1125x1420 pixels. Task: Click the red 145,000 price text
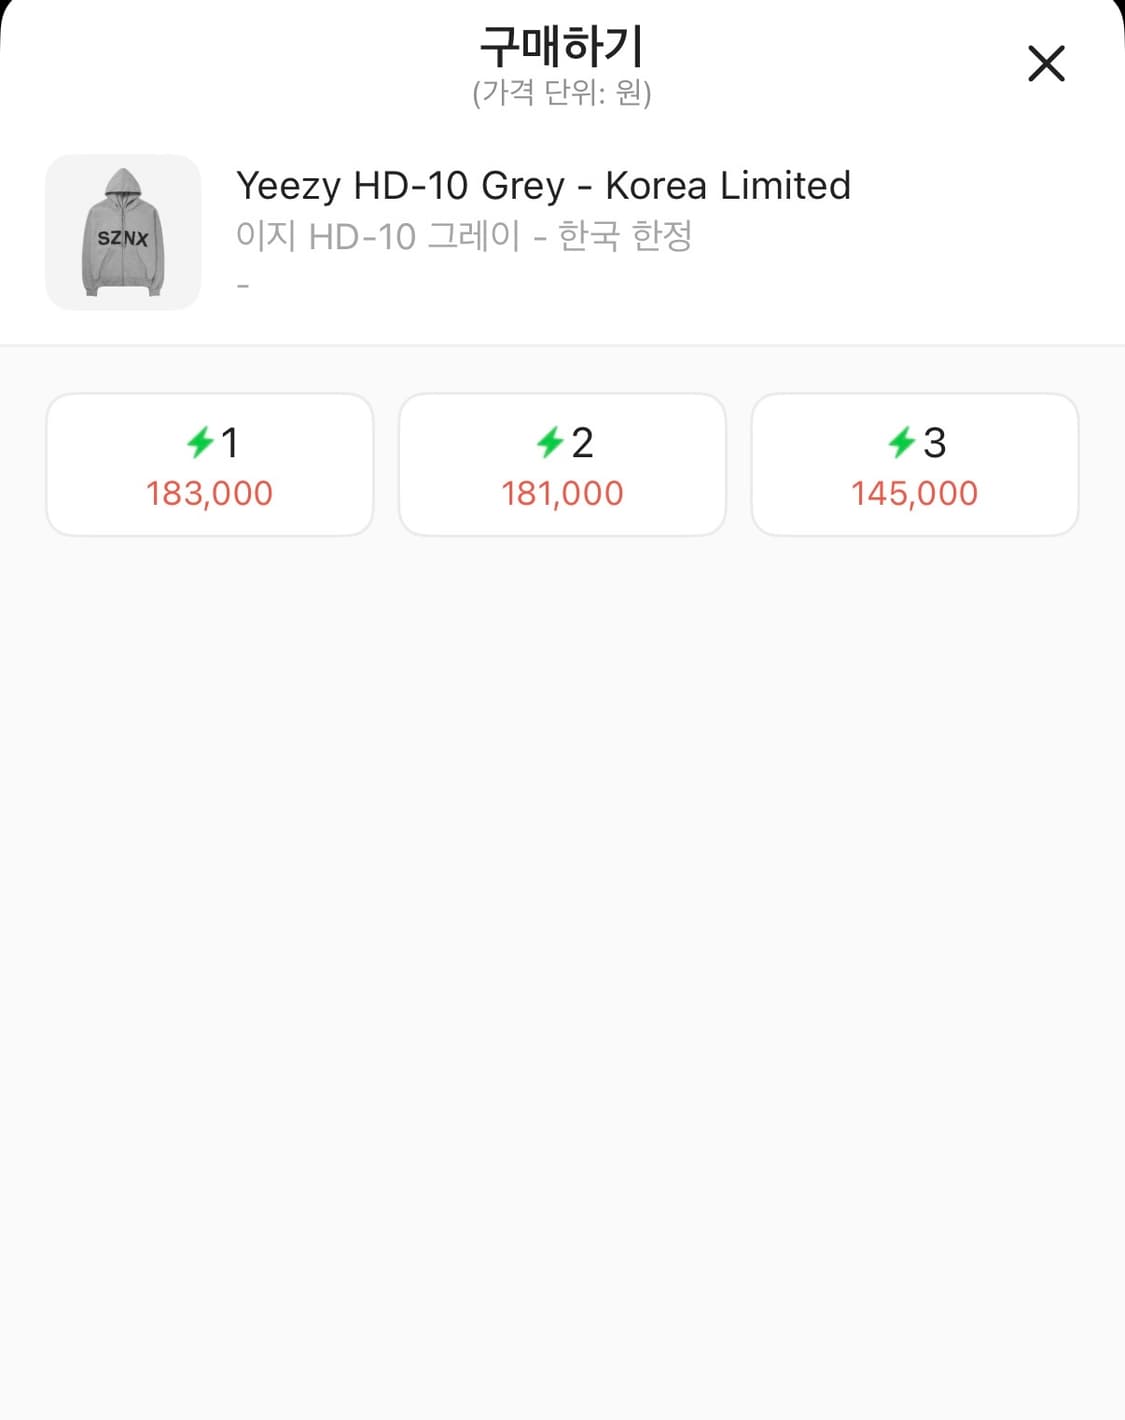coord(915,493)
